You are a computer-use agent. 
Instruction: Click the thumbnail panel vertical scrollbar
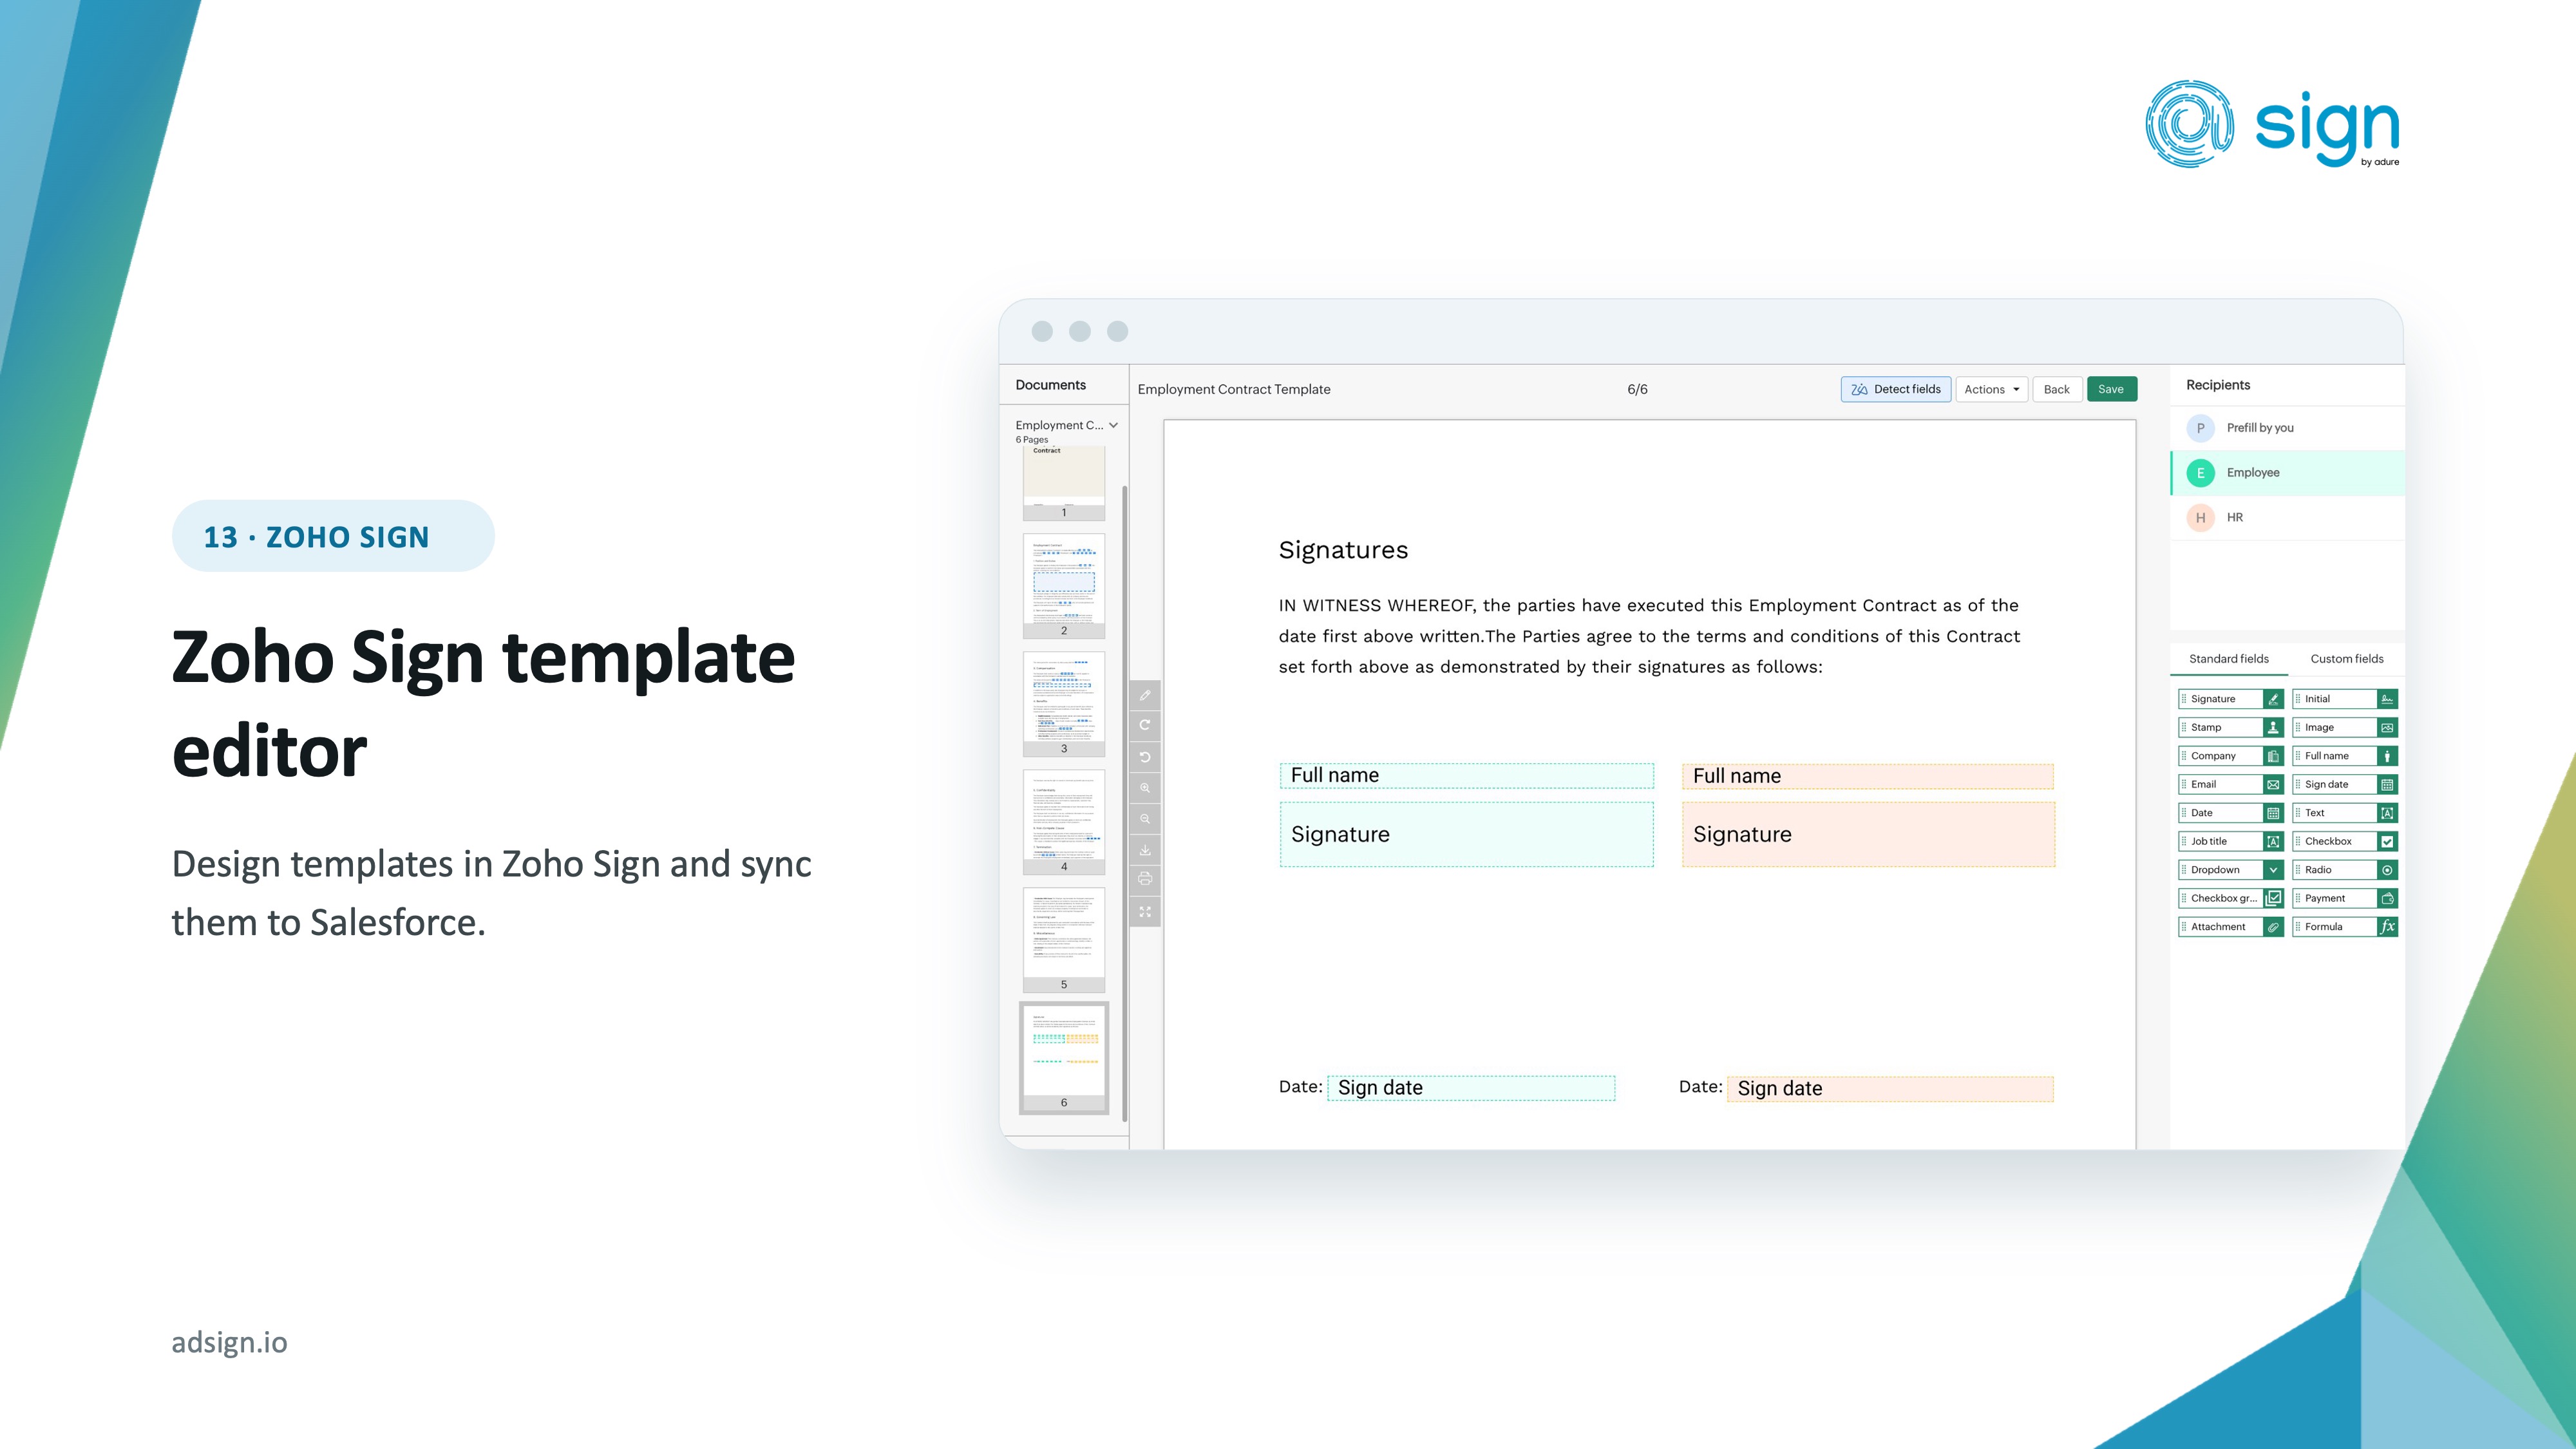click(1125, 803)
